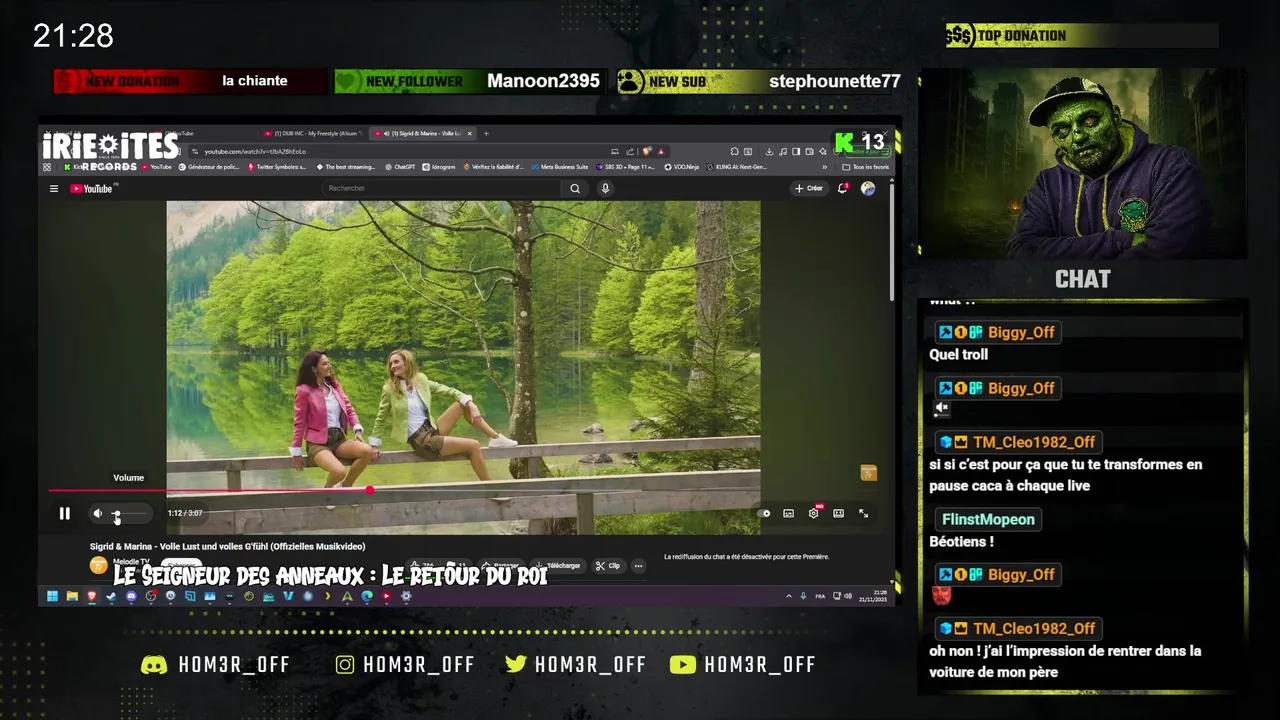Open the Ideogram bookmark
Viewport: 1280px width, 720px height.
pos(440,167)
